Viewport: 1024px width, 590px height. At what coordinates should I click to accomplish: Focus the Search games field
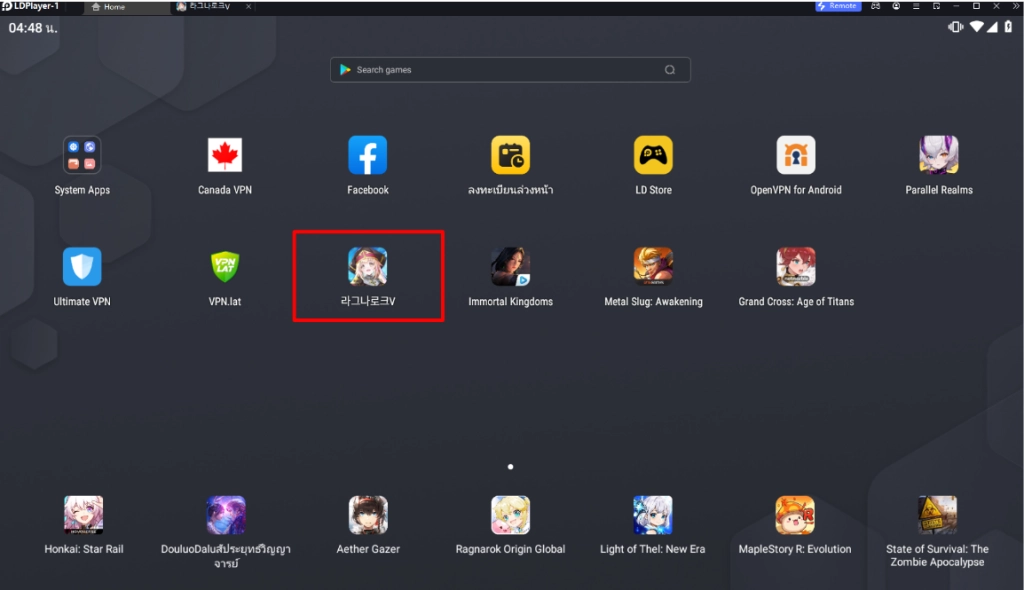point(510,70)
